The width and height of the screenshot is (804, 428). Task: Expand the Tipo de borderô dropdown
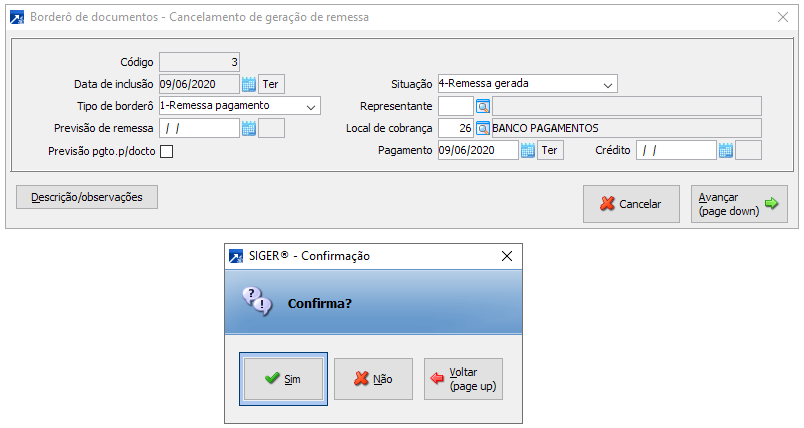(x=310, y=107)
